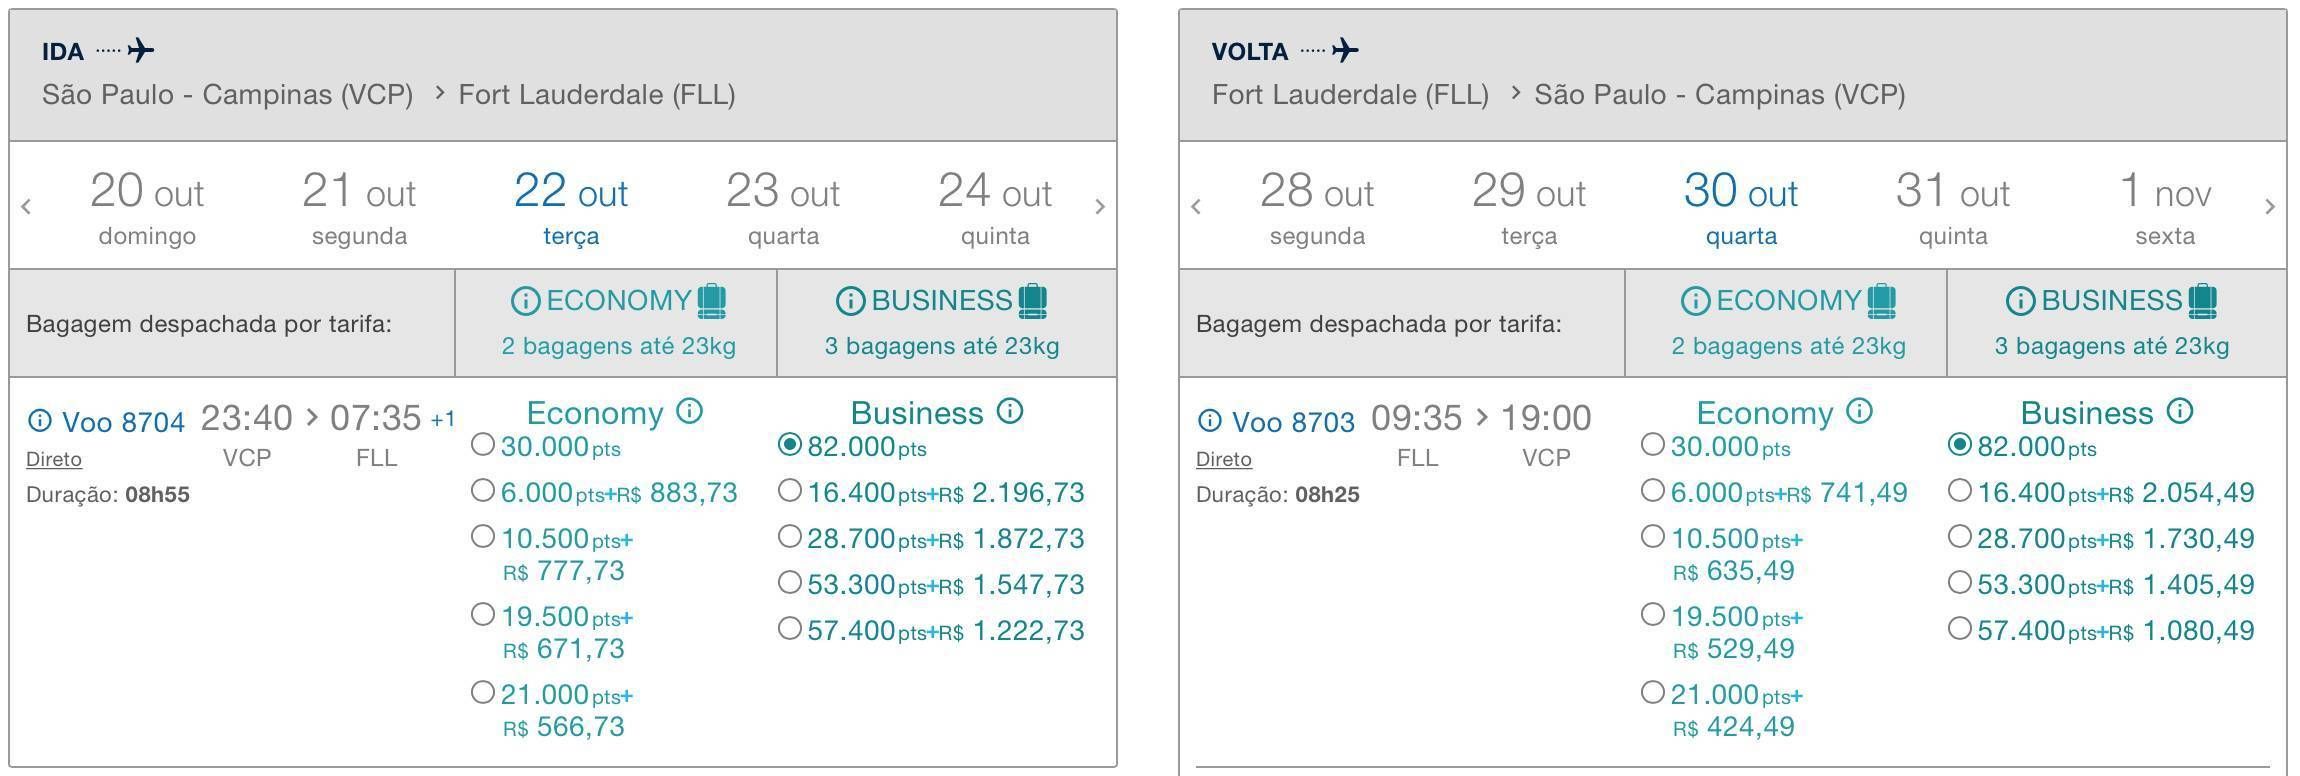Select outbound Business 16.400 pts + R$ 2.196,73
Viewport: 2300px width, 776px height.
tap(790, 490)
